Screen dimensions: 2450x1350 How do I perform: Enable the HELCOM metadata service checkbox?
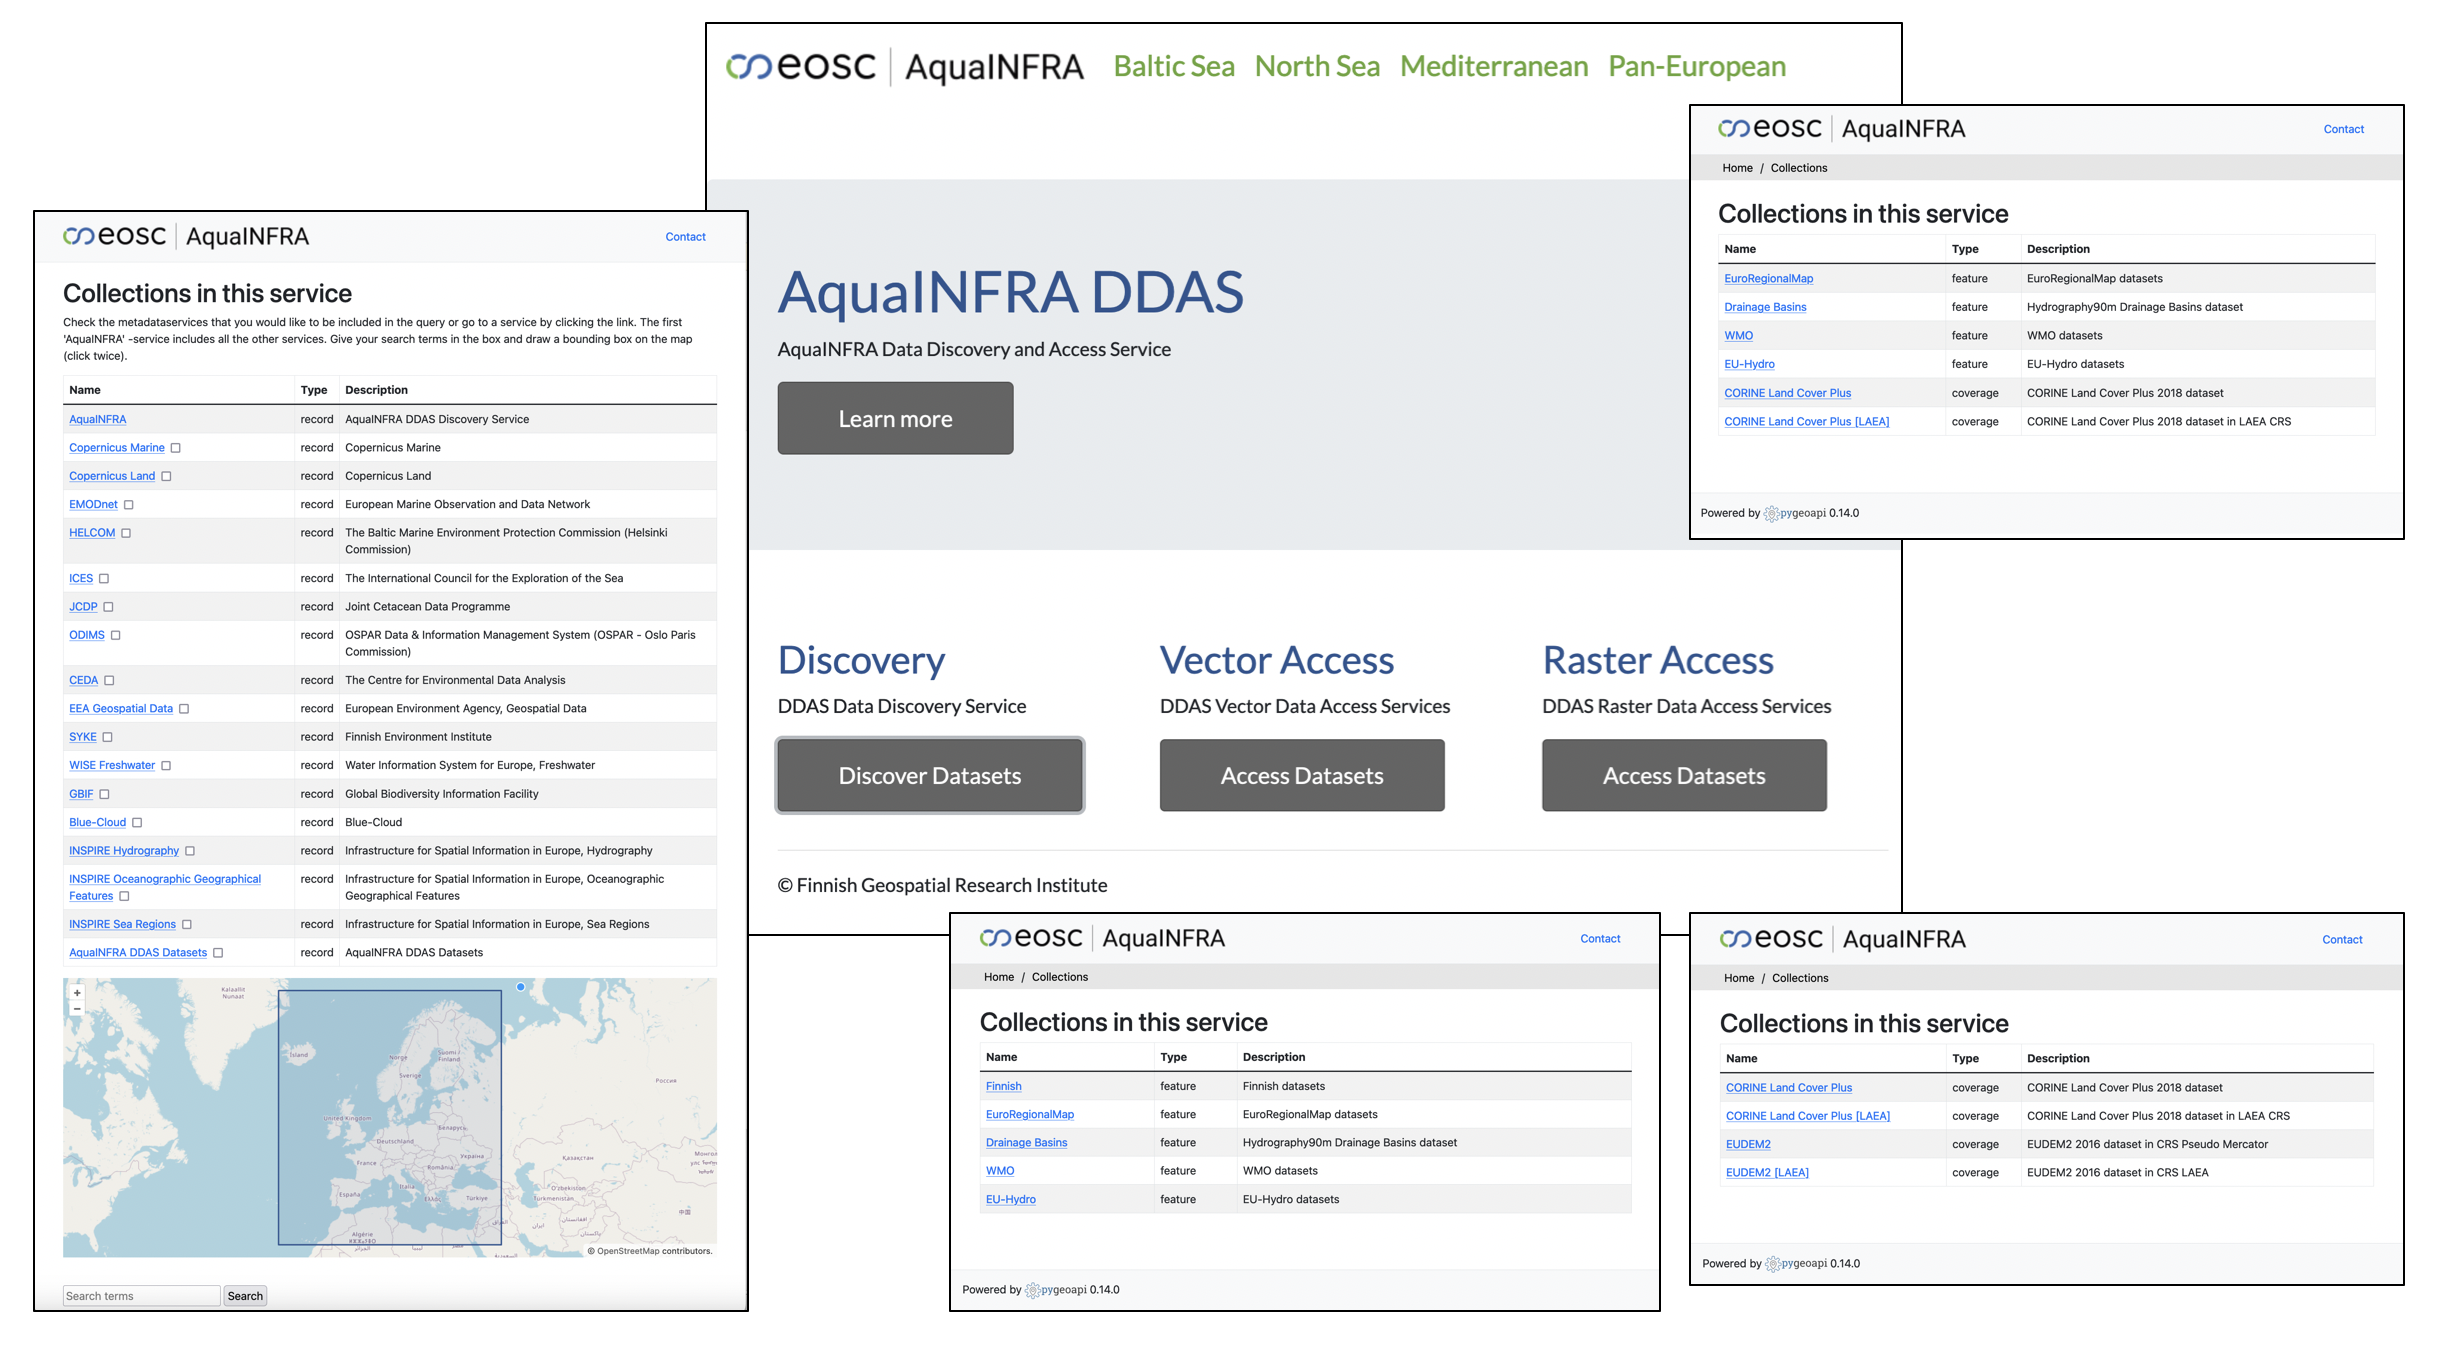(x=126, y=533)
